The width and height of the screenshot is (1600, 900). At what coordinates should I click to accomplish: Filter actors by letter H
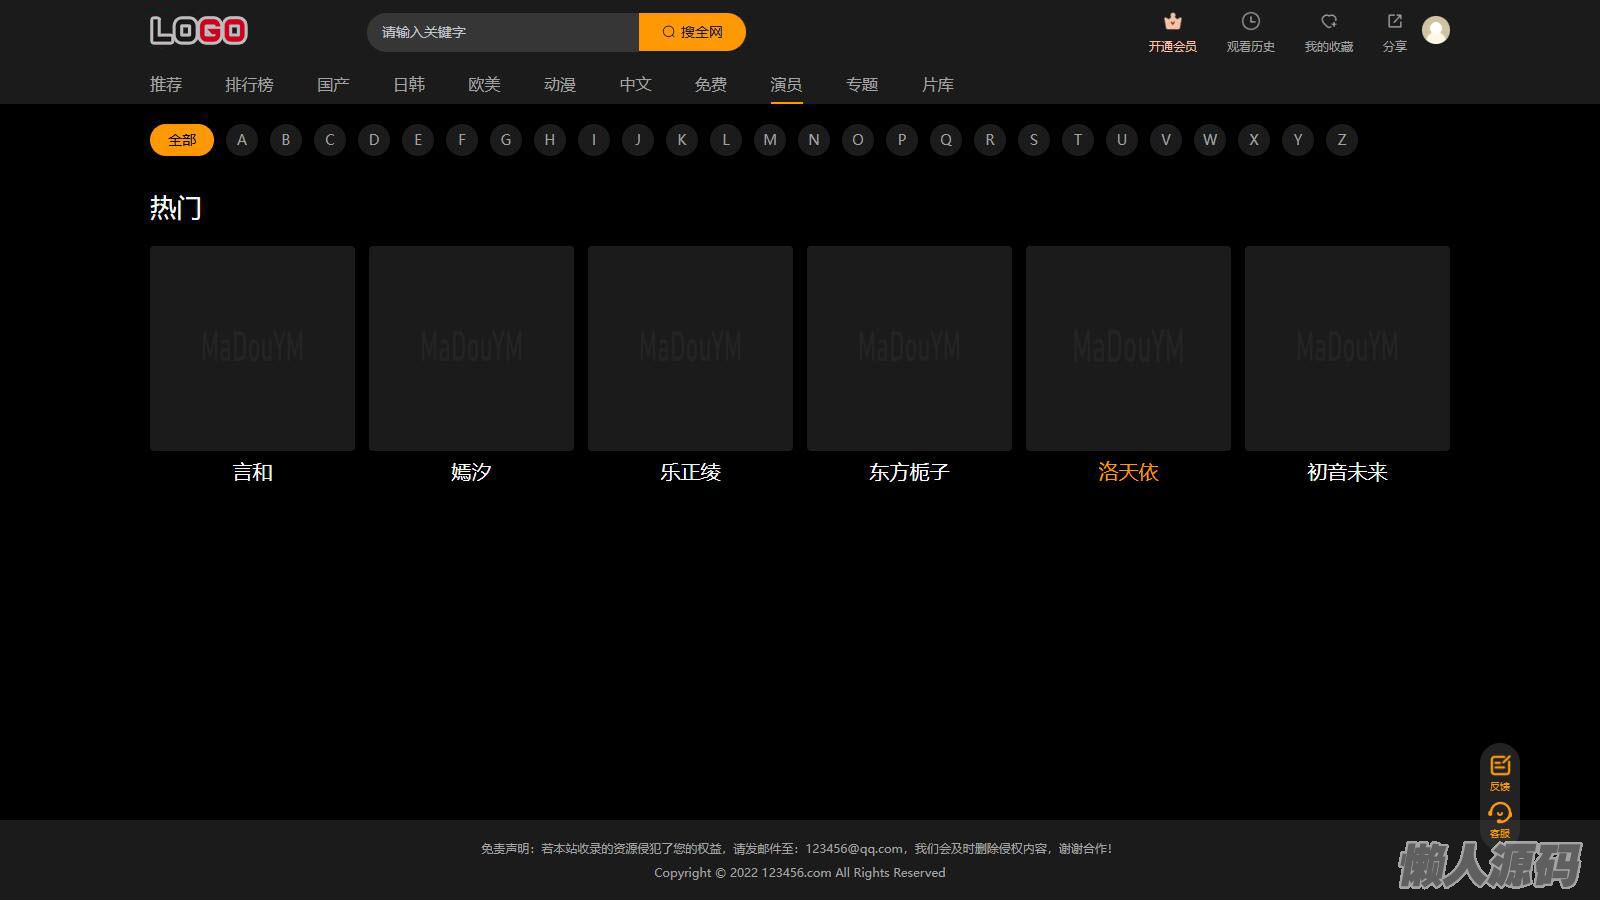pyautogui.click(x=550, y=140)
